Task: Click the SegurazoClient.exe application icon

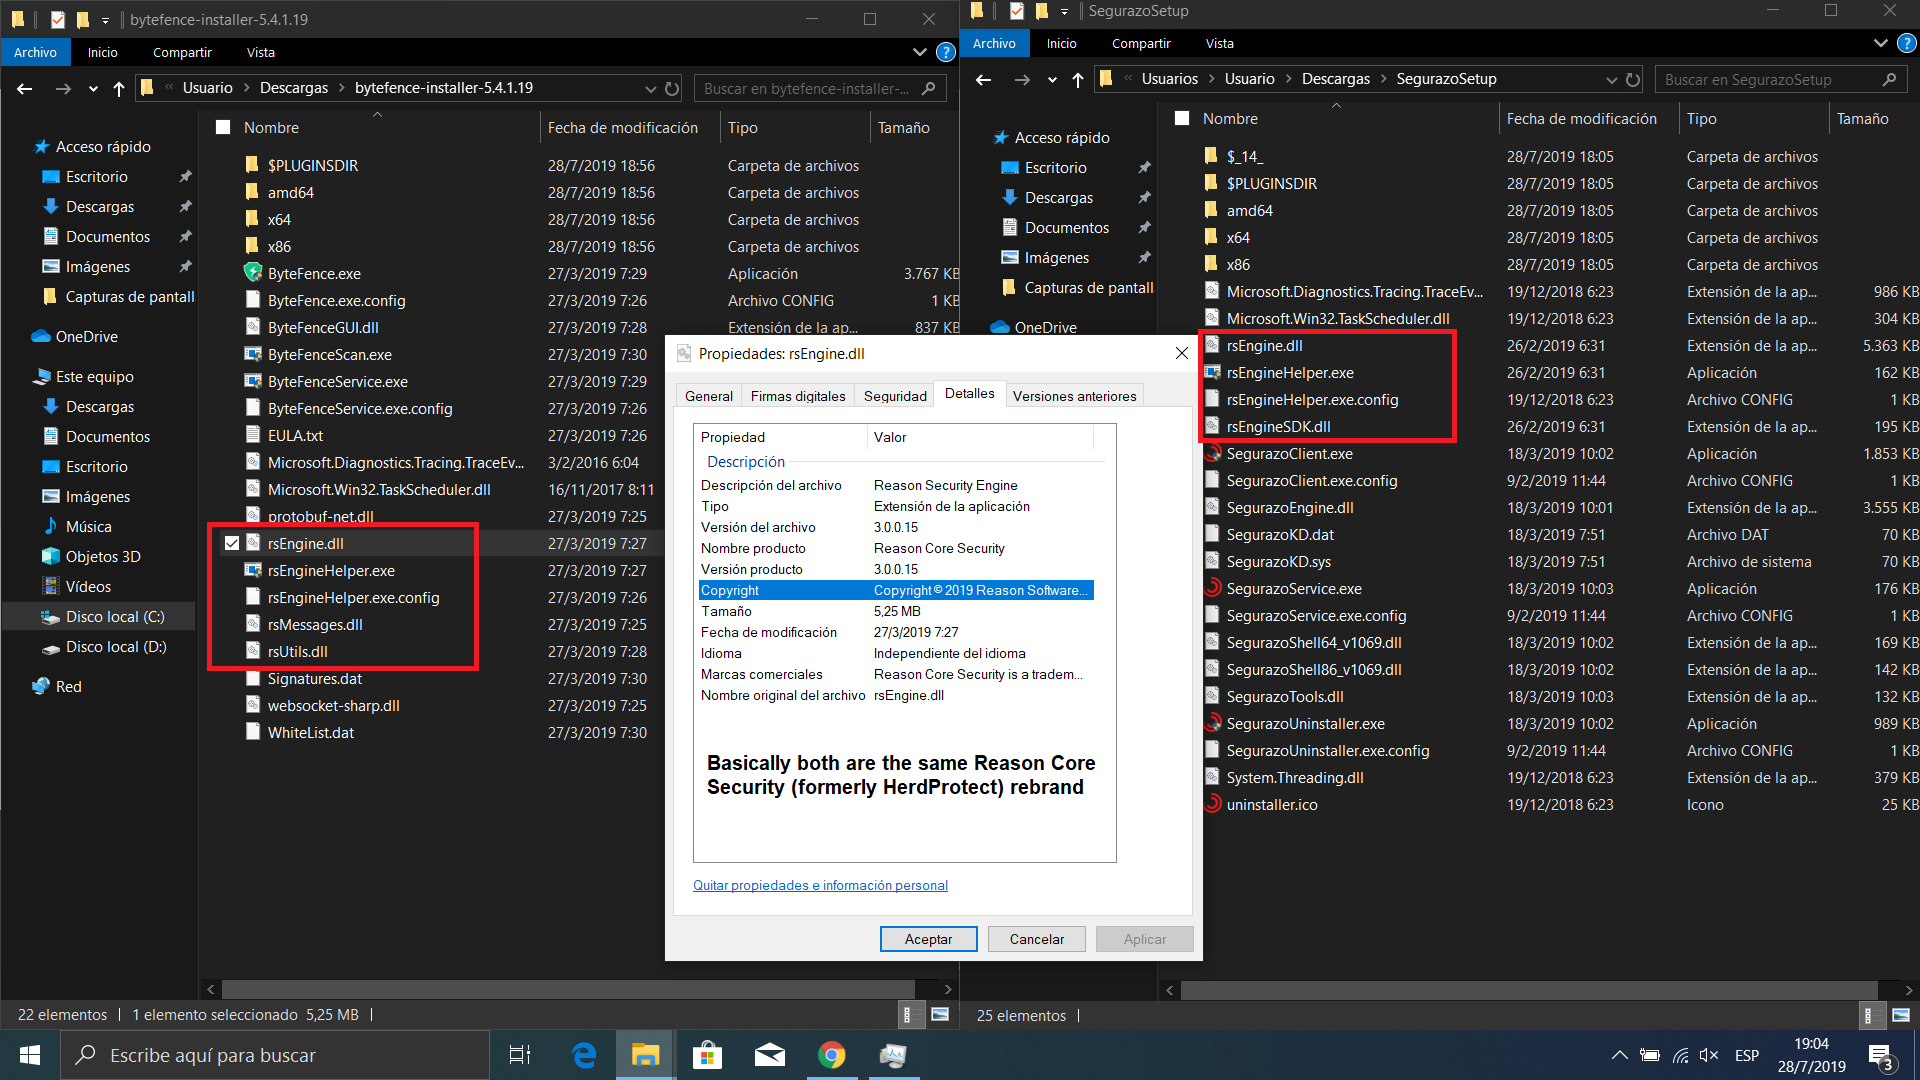Action: [x=1212, y=453]
